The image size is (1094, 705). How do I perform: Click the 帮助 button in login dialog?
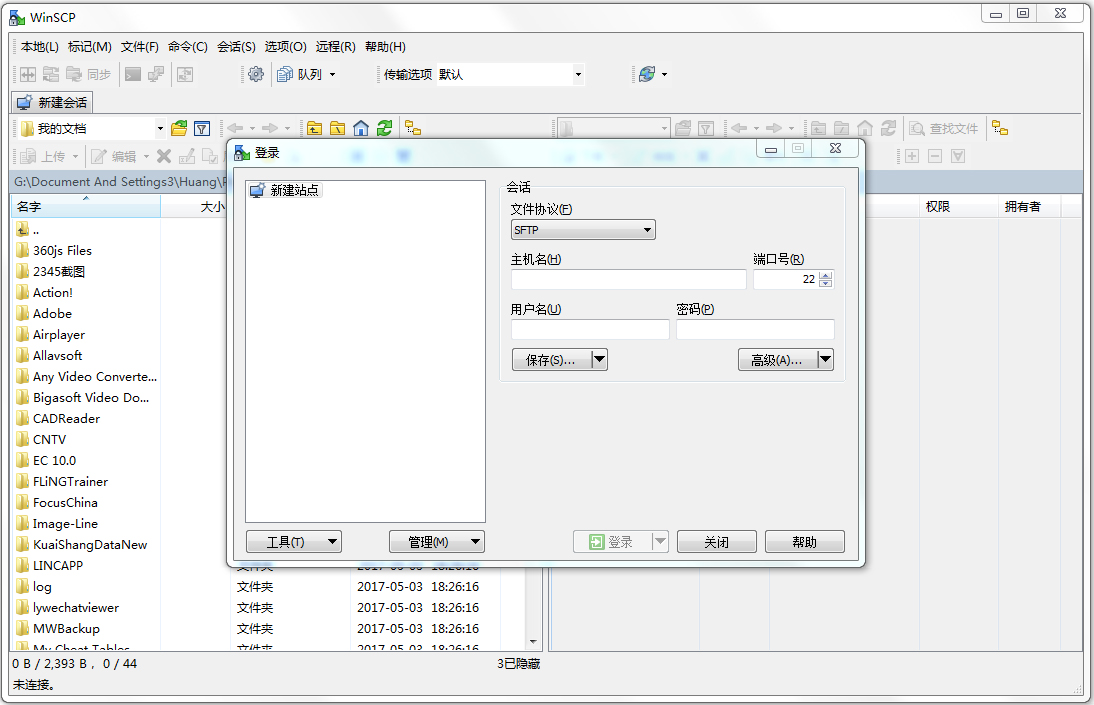tap(804, 542)
